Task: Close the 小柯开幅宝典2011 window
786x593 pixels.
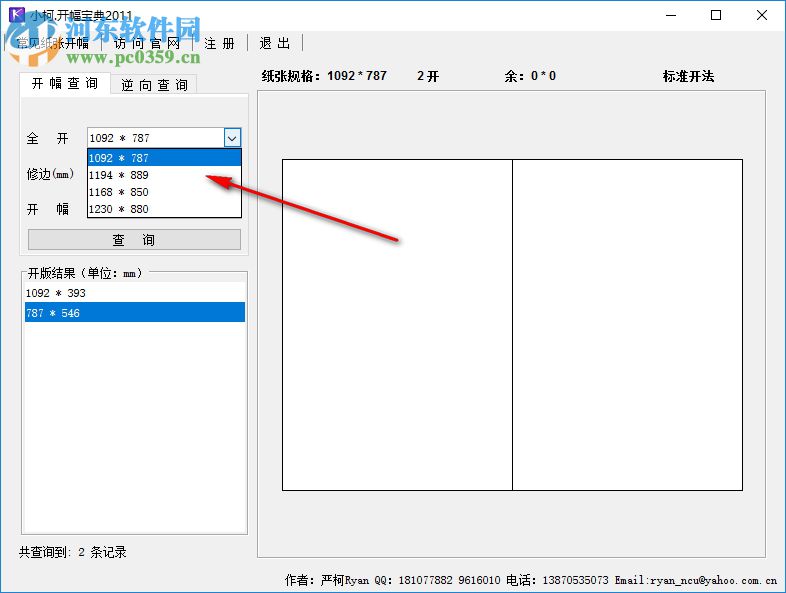Action: [x=761, y=15]
